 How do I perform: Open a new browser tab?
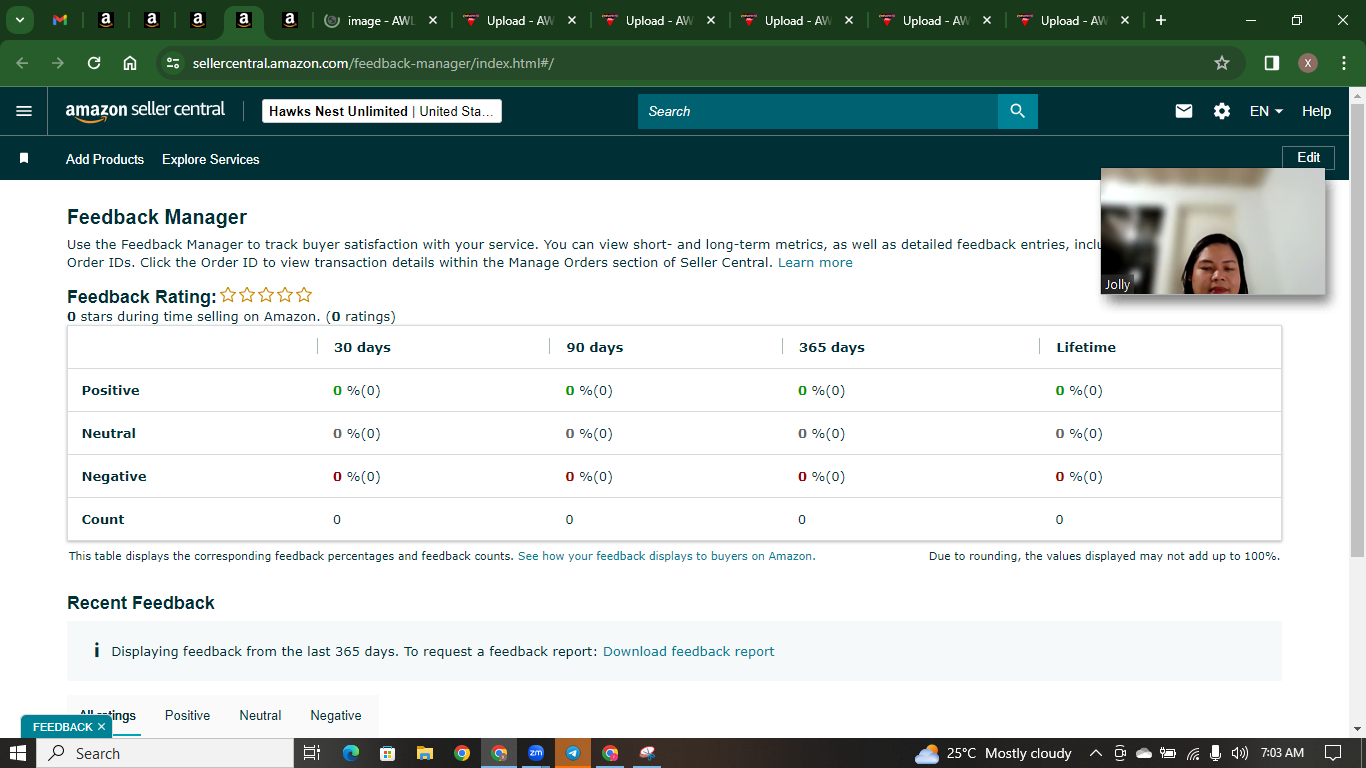[1161, 20]
